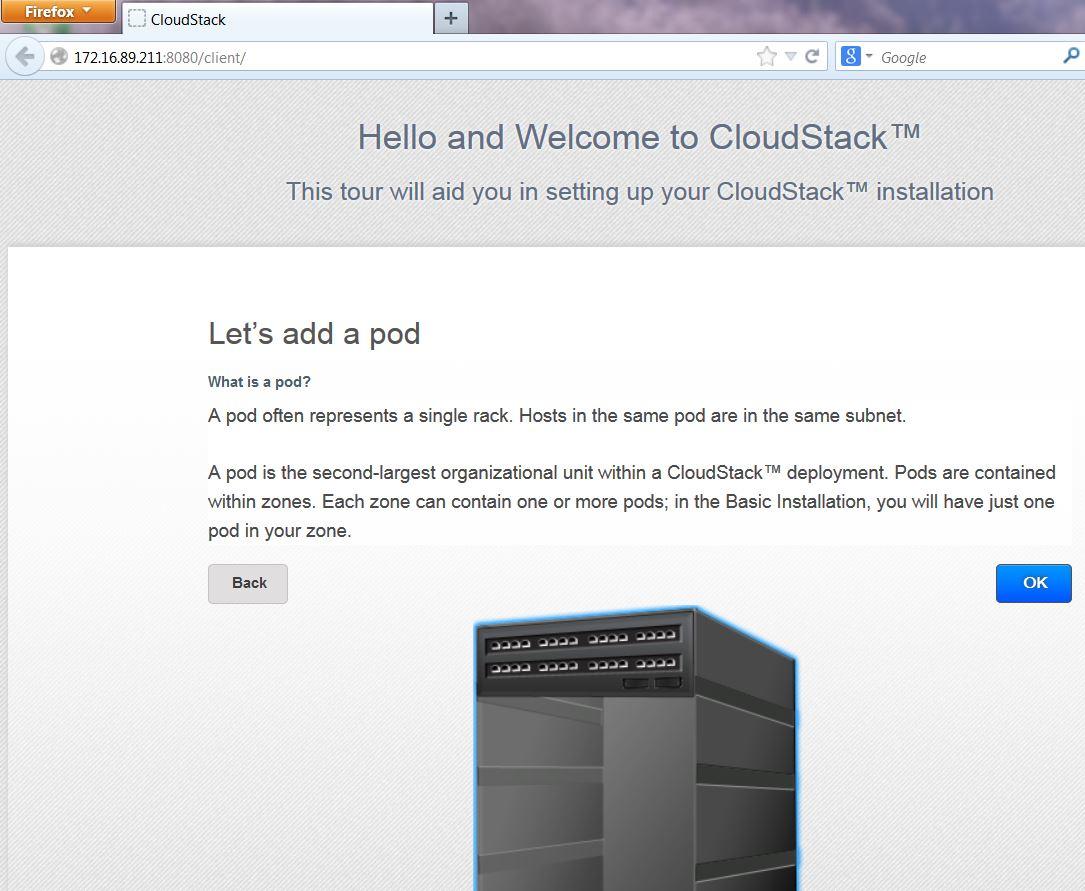Open the URL history dropdown arrow
Viewport: 1085px width, 891px height.
pyautogui.click(x=791, y=57)
